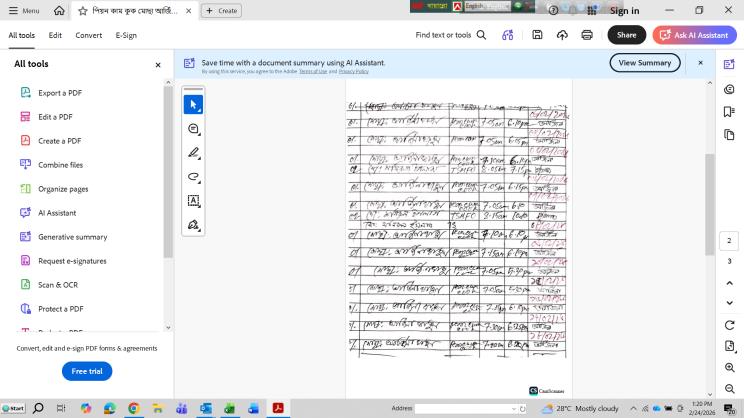The image size is (744, 418).
Task: Pick the freehand Draw tool
Action: [194, 177]
